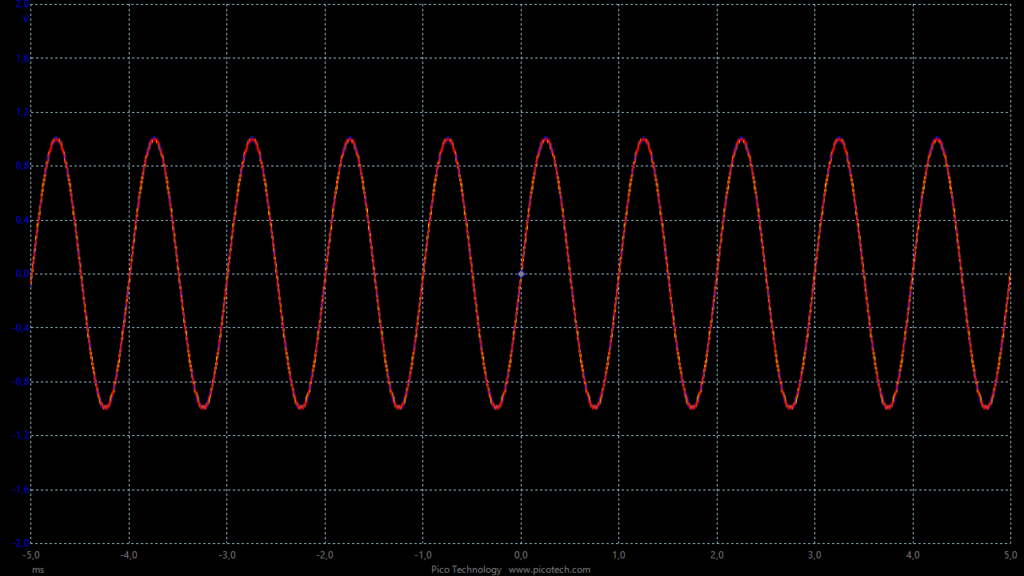This screenshot has width=1024, height=576.
Task: Click the 0.4 voltage axis label
Action: click(22, 220)
